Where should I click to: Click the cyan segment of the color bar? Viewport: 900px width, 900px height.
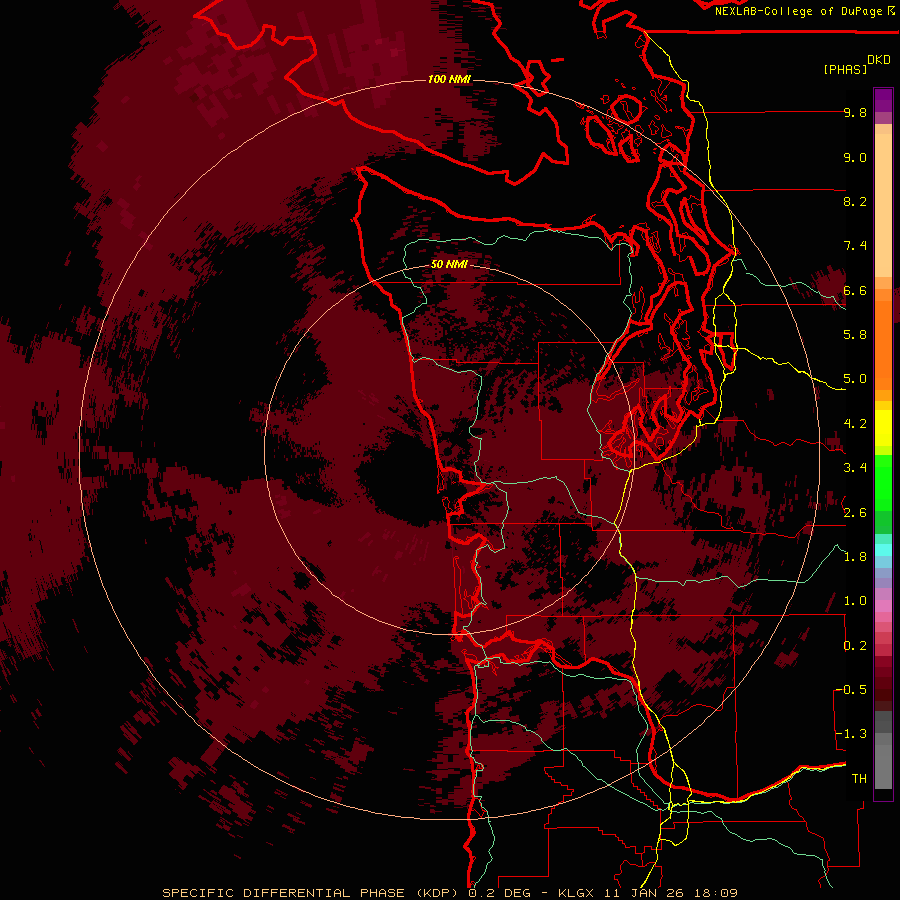(883, 550)
